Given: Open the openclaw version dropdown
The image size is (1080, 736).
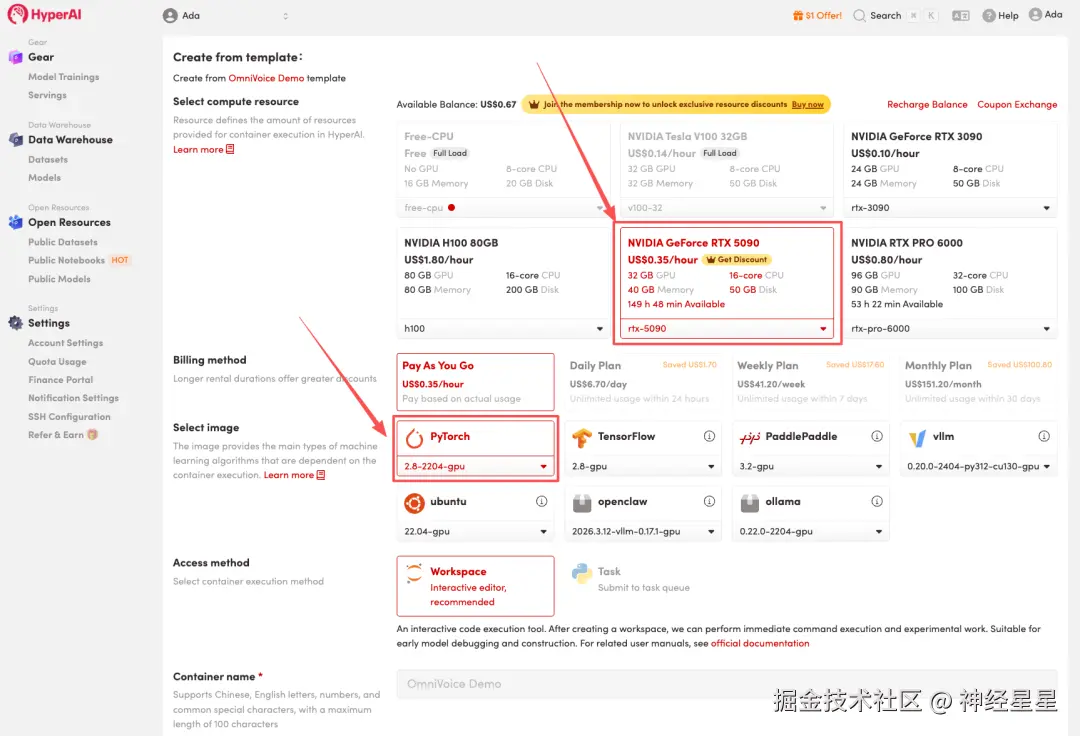Looking at the screenshot, I should [643, 532].
